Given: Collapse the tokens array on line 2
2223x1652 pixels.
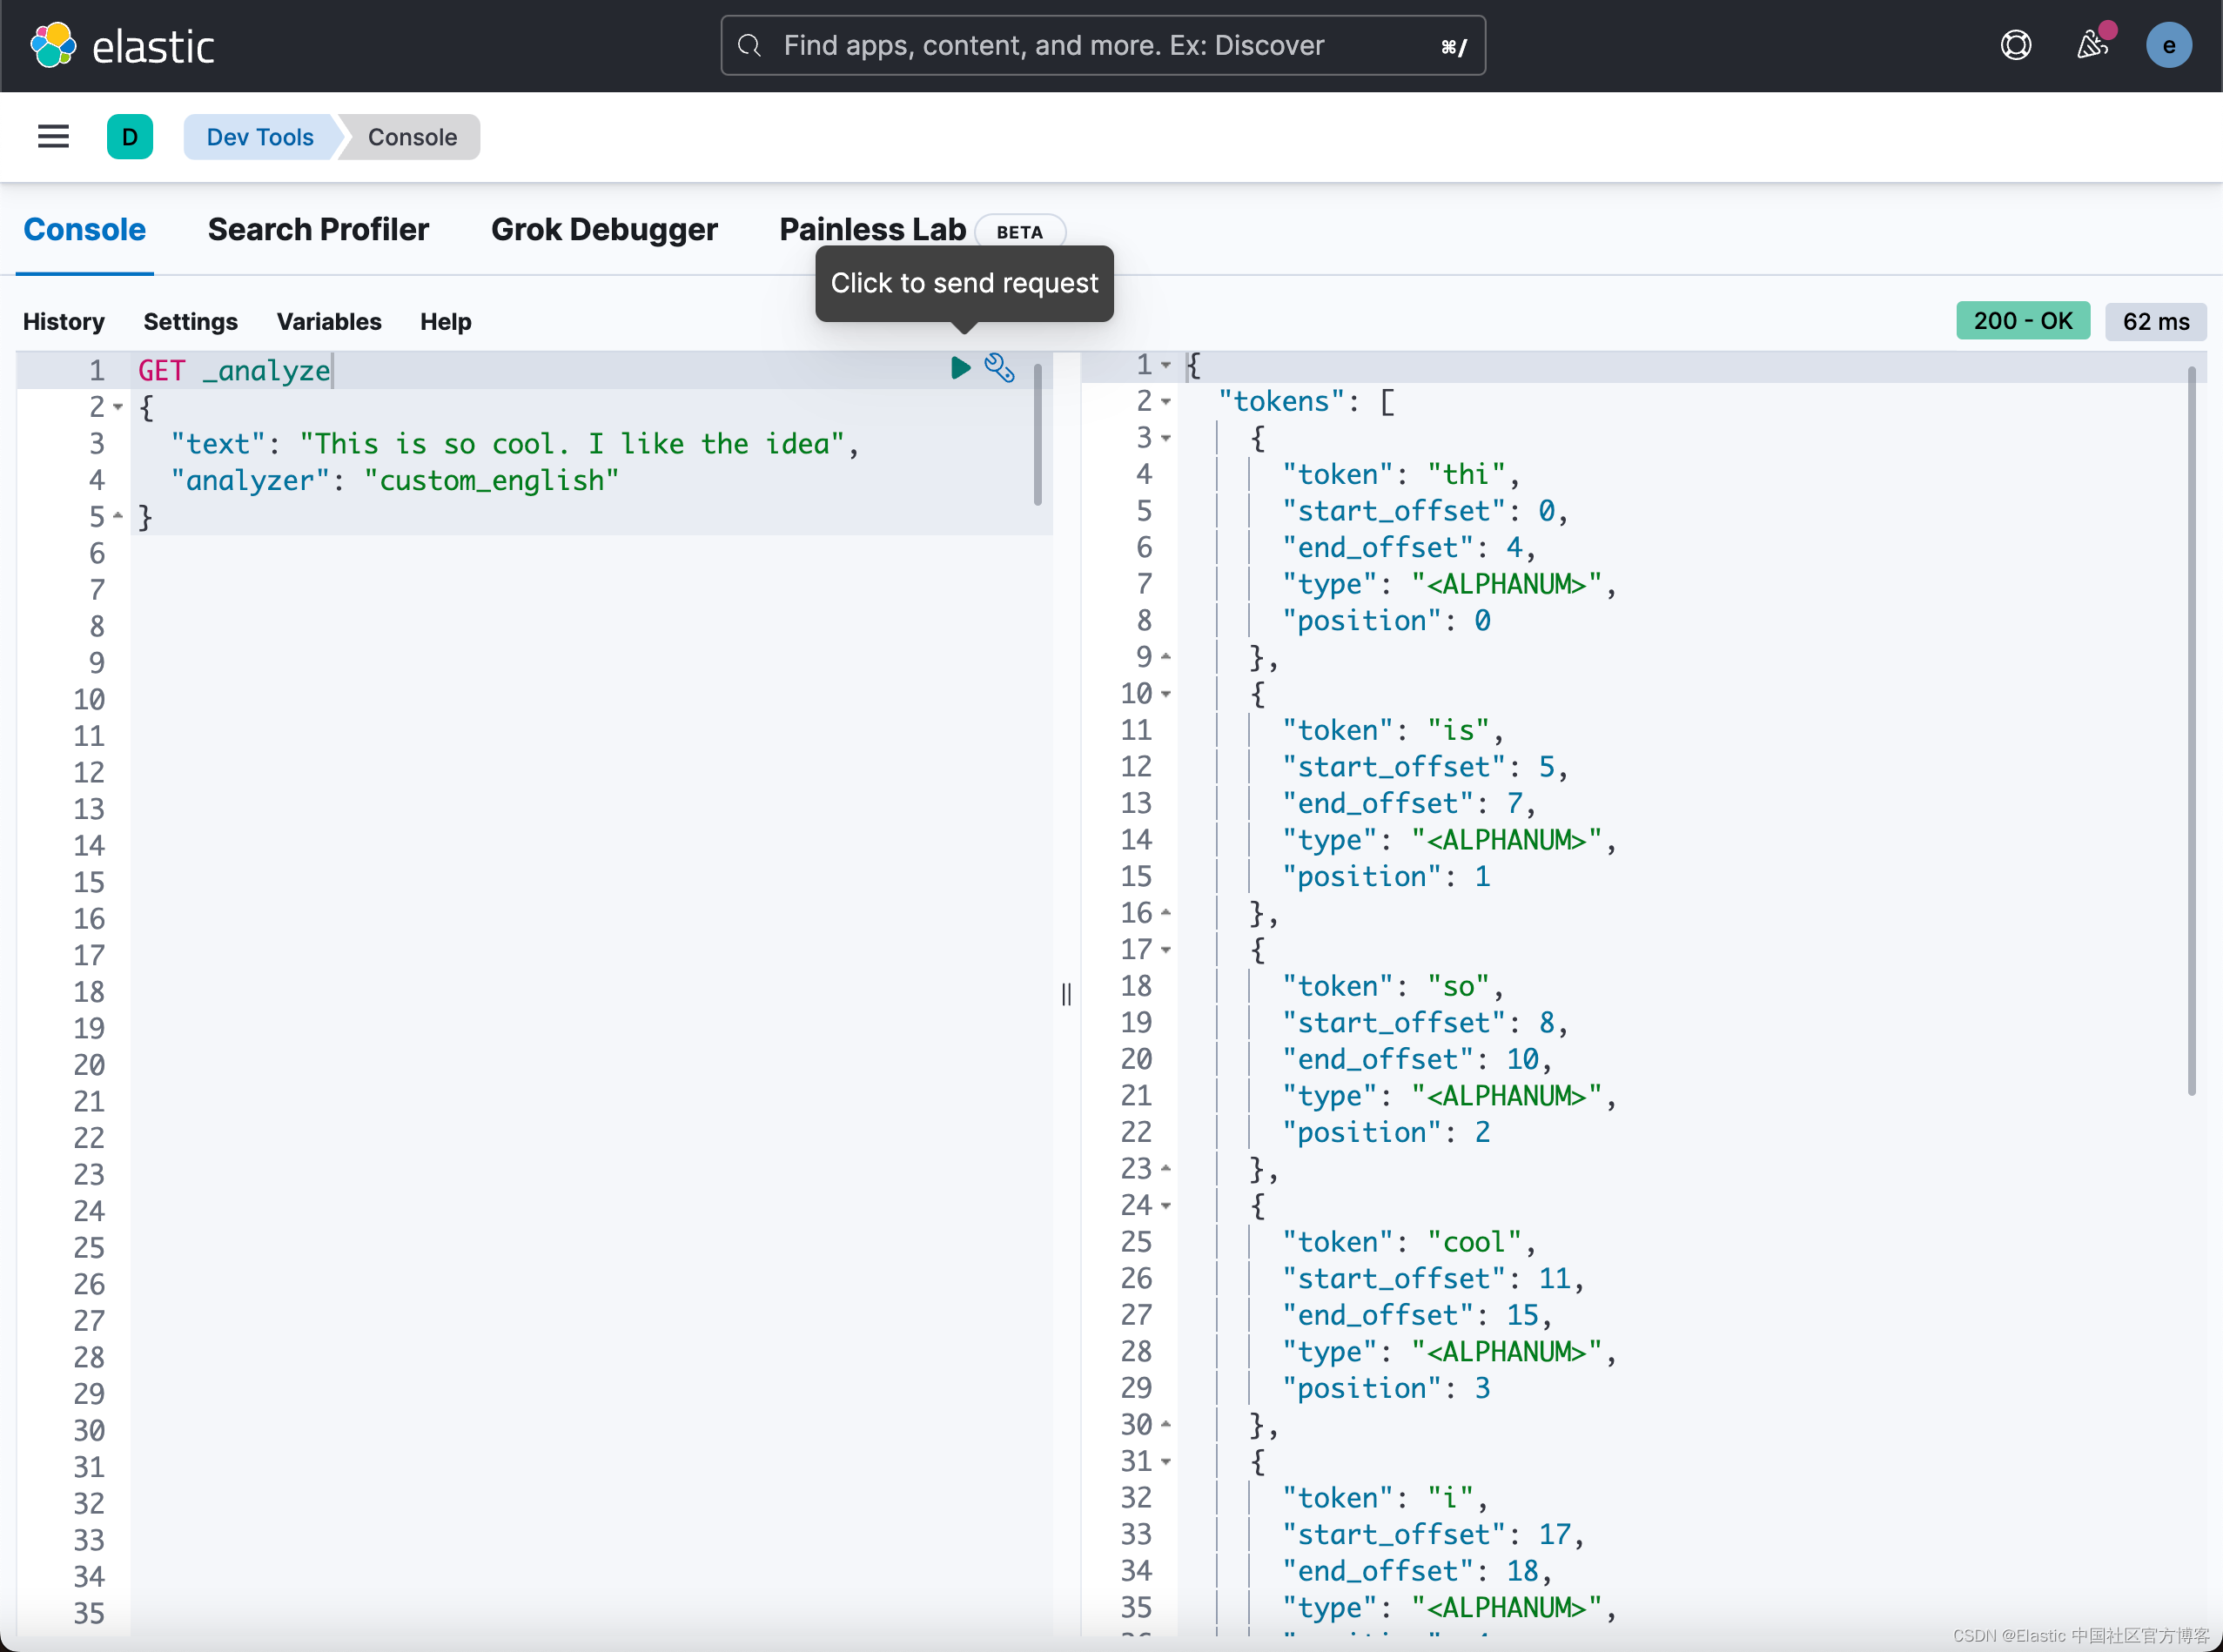Looking at the screenshot, I should [1168, 402].
